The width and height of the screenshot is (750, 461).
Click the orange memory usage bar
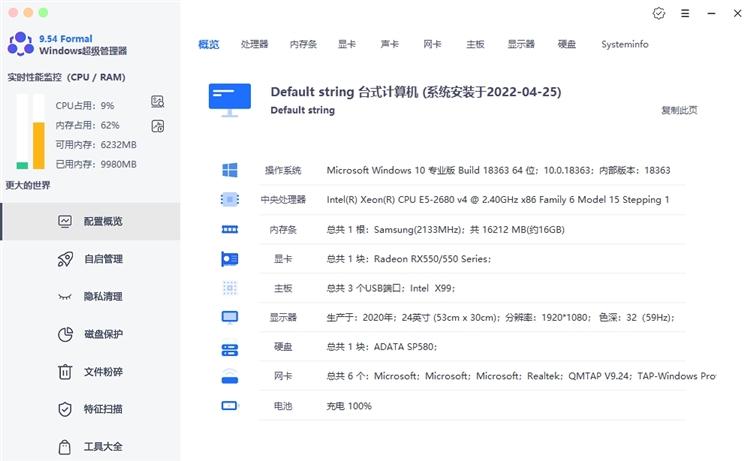coord(39,146)
